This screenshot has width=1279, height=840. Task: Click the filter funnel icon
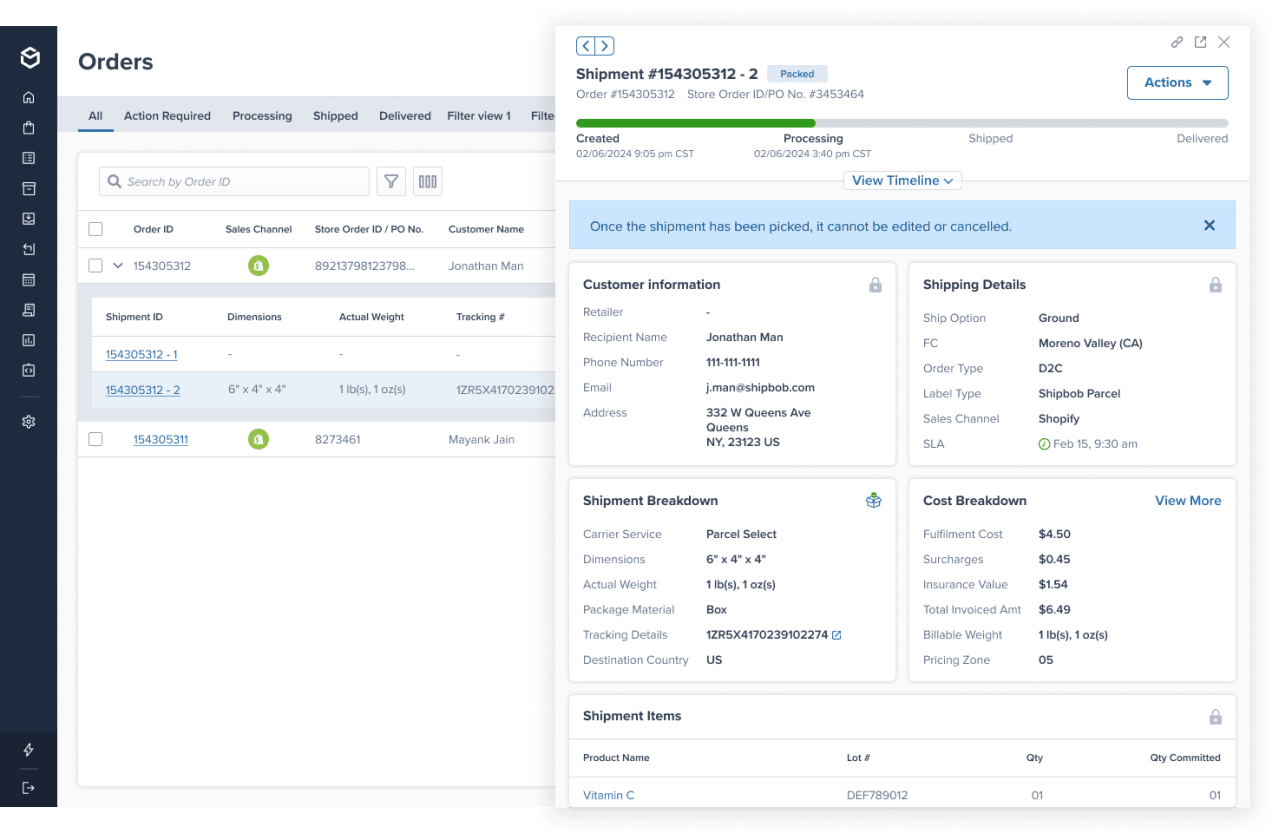pyautogui.click(x=391, y=181)
